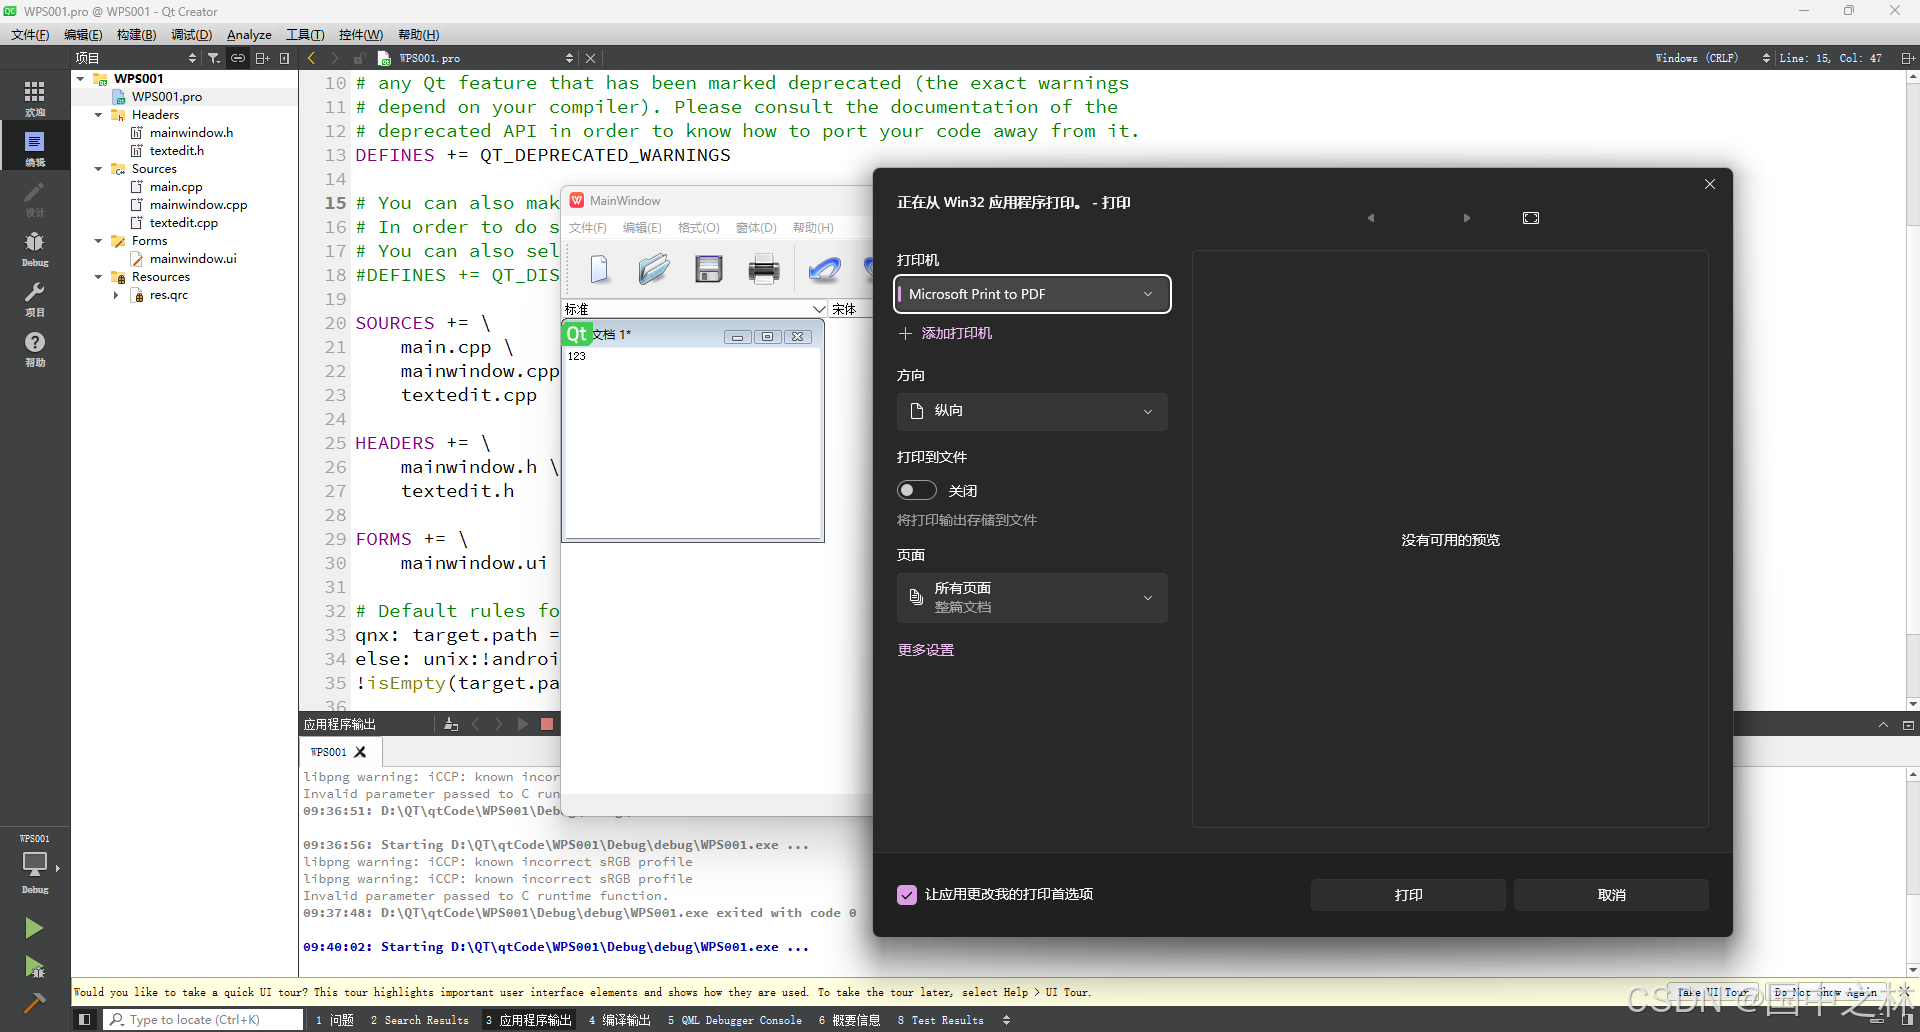This screenshot has width=1920, height=1032.
Task: Click the split project panel icon
Action: click(x=262, y=58)
